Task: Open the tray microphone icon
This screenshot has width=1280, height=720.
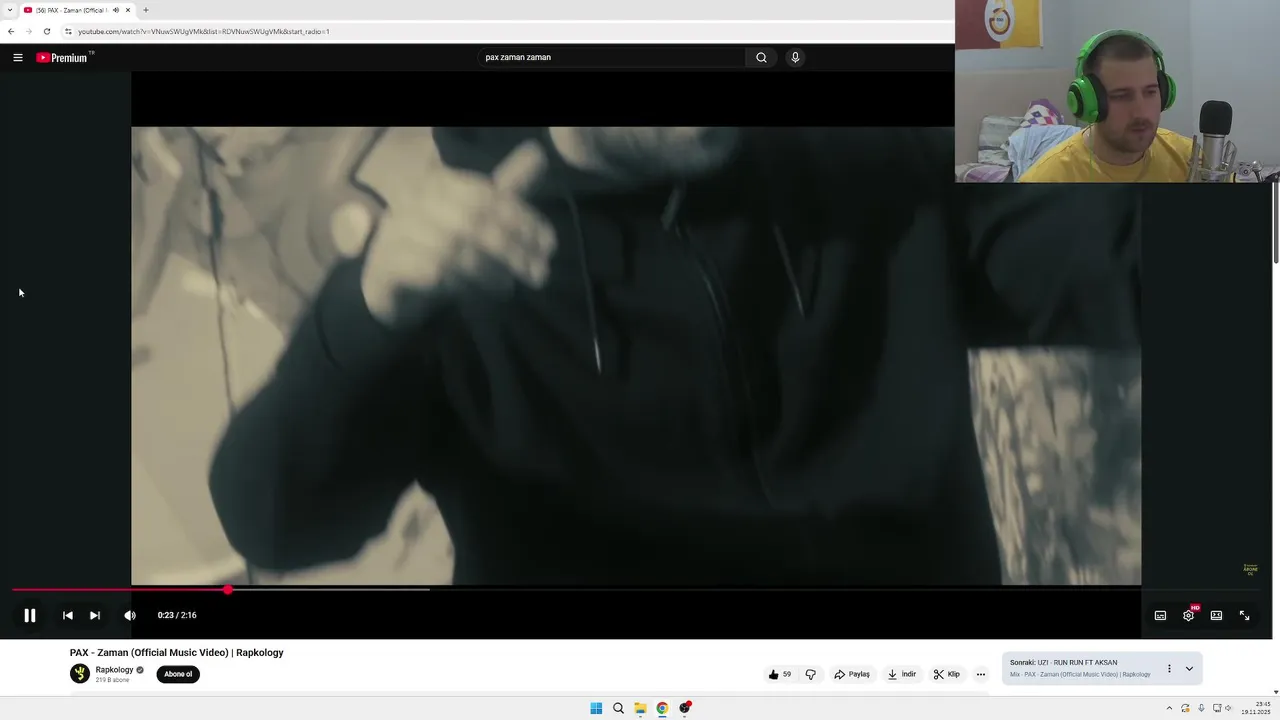Action: [x=1201, y=708]
